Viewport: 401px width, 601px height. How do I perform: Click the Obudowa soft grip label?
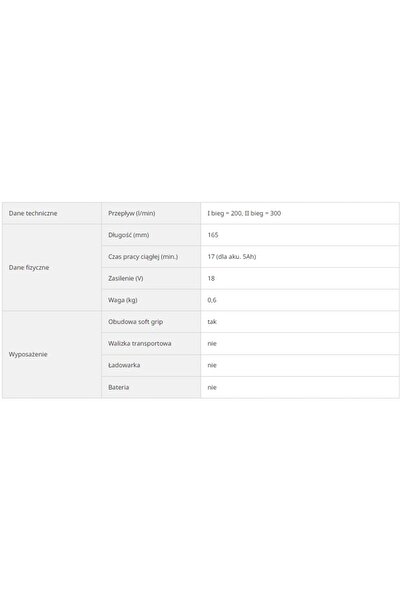(136, 322)
